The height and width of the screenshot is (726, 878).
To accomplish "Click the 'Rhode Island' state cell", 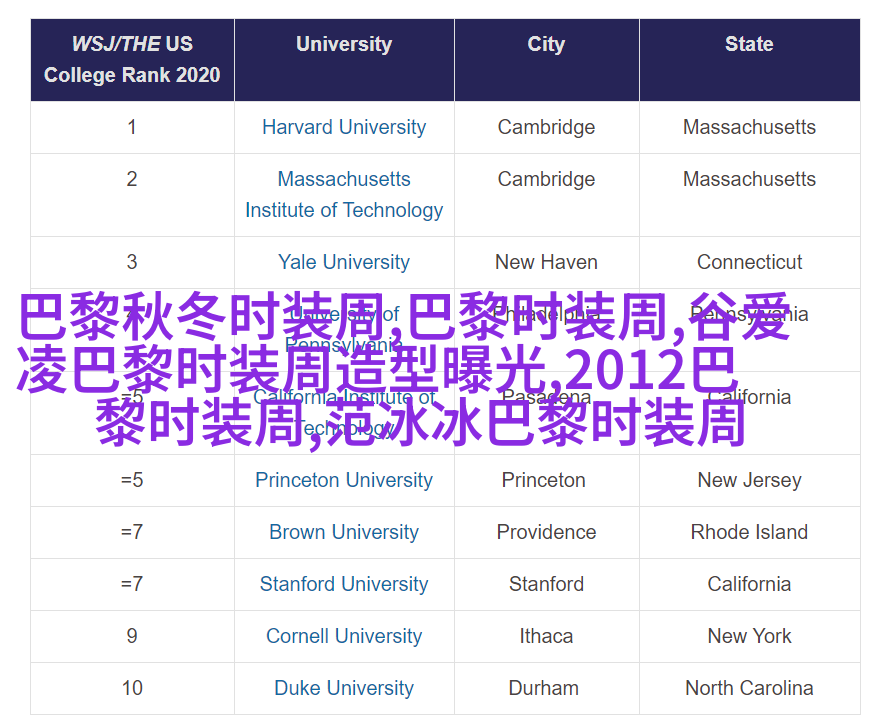I will point(749,532).
